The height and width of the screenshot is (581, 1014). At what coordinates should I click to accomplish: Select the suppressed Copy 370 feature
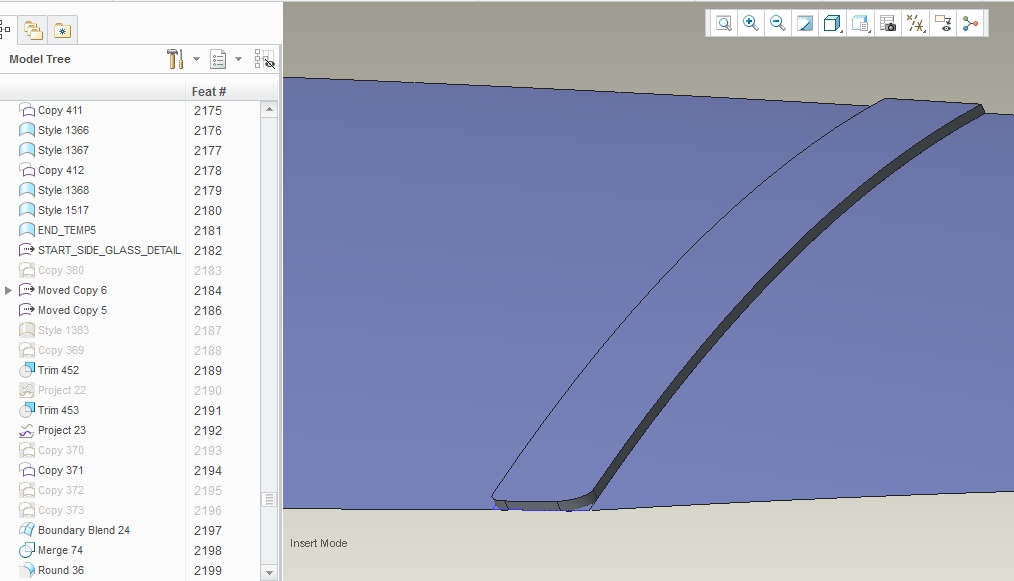[61, 450]
